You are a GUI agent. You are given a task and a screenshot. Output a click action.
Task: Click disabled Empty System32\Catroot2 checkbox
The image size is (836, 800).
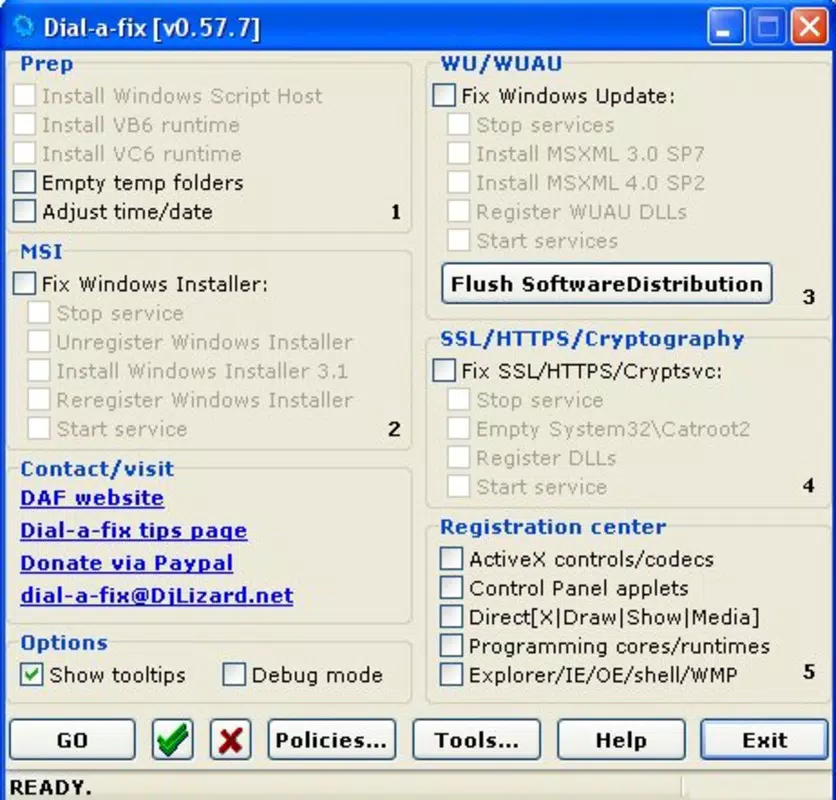459,428
